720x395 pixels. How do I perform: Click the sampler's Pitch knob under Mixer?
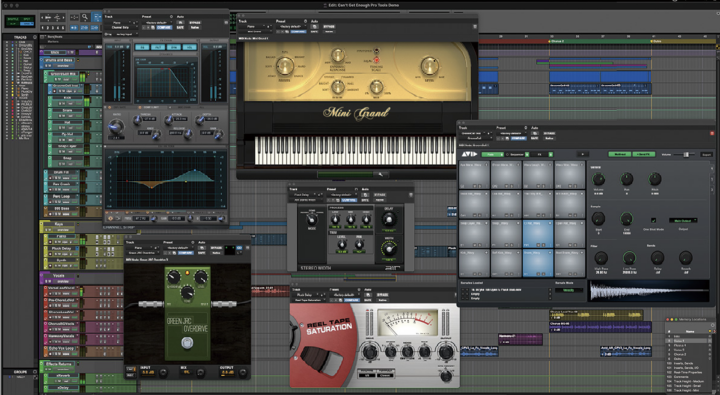pos(655,179)
